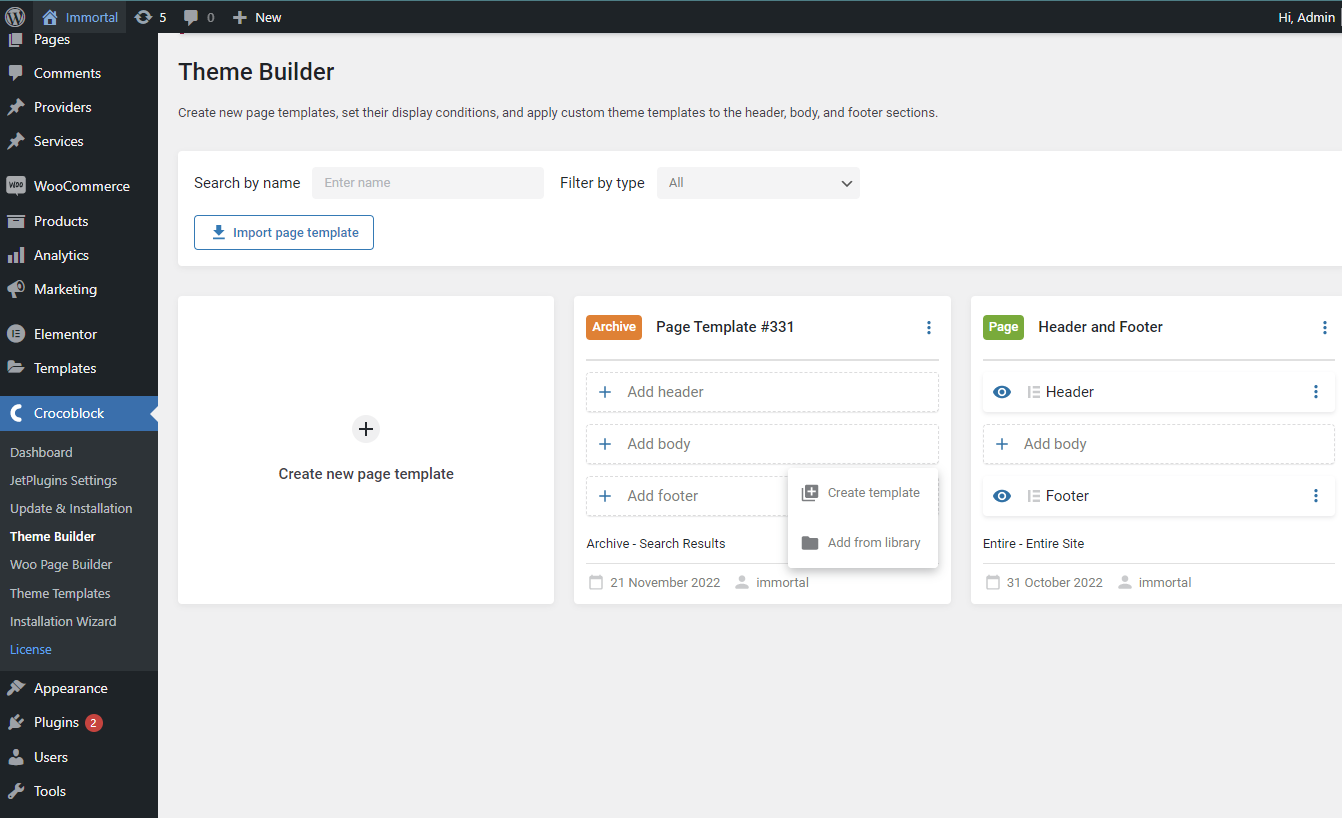Open the Header and Footer card options
Screen dimensions: 1342x818
click(x=1325, y=328)
